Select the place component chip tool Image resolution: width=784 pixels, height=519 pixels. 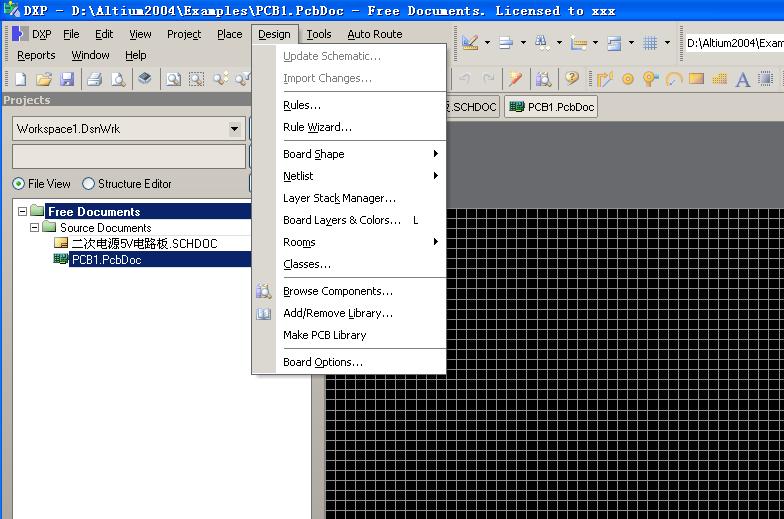tap(766, 78)
